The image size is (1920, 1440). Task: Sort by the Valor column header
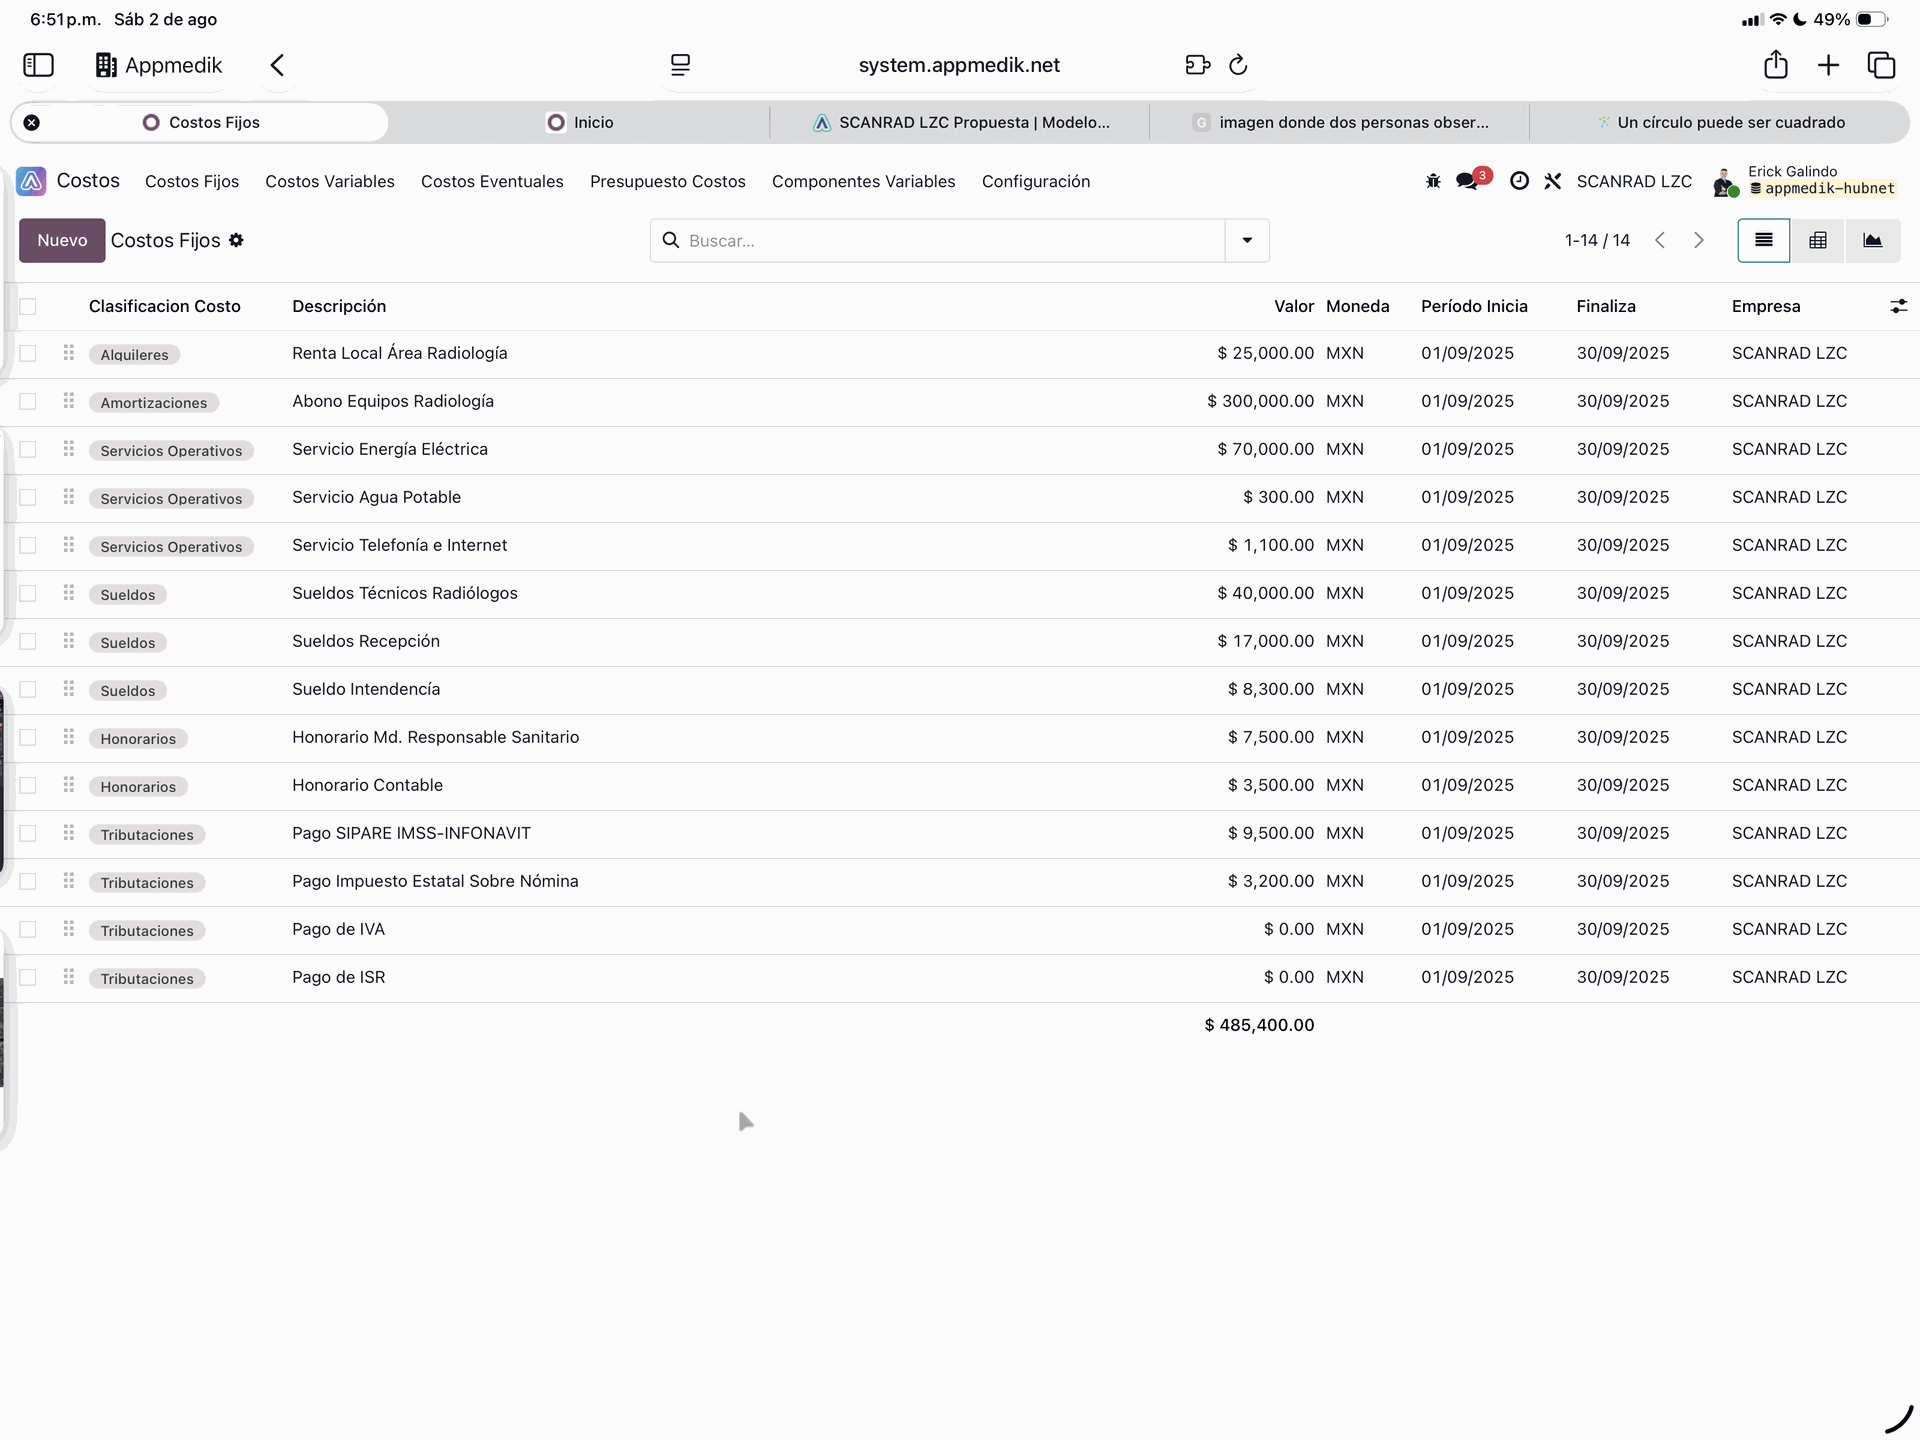1293,306
